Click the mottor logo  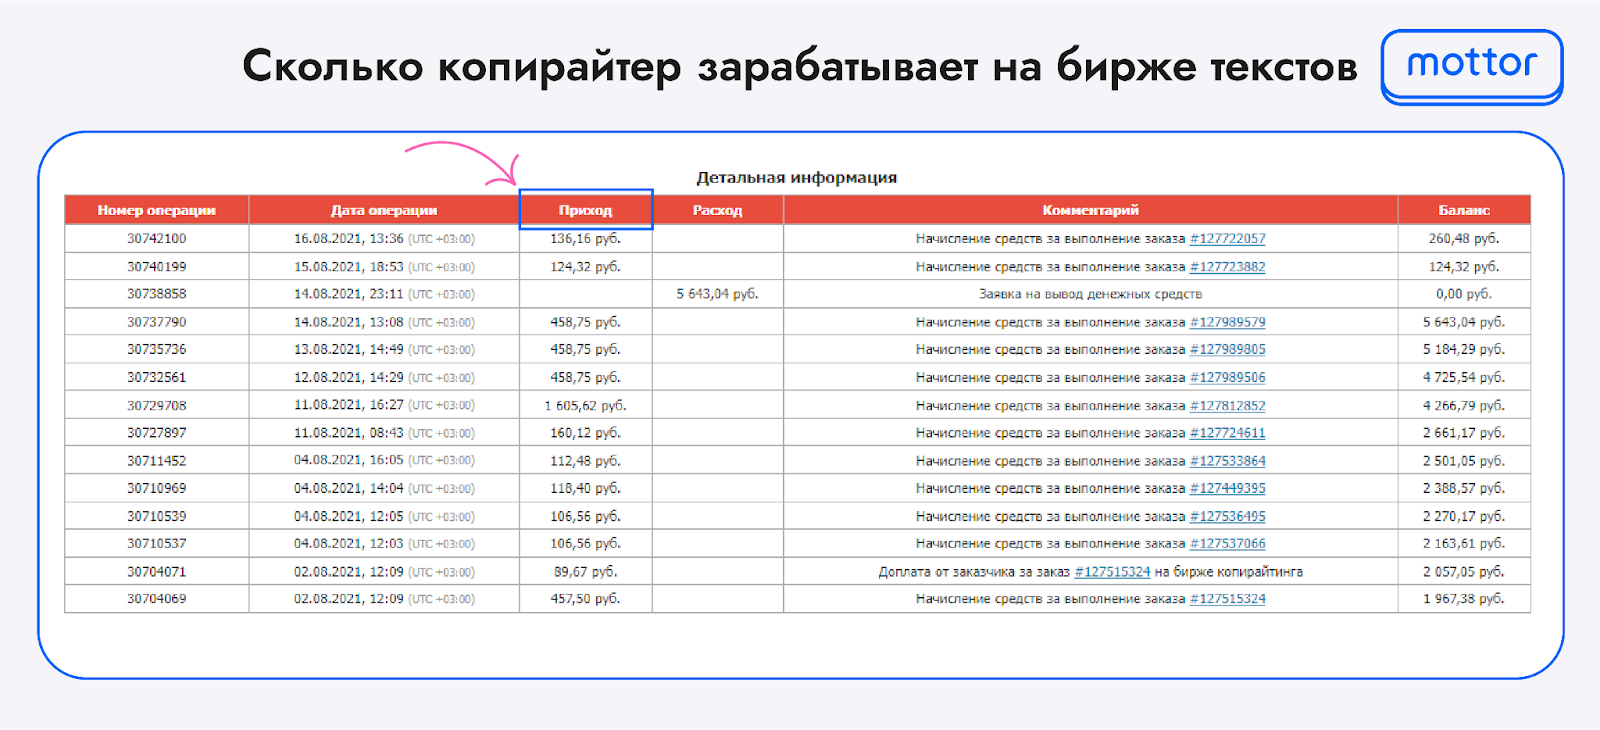click(x=1471, y=65)
